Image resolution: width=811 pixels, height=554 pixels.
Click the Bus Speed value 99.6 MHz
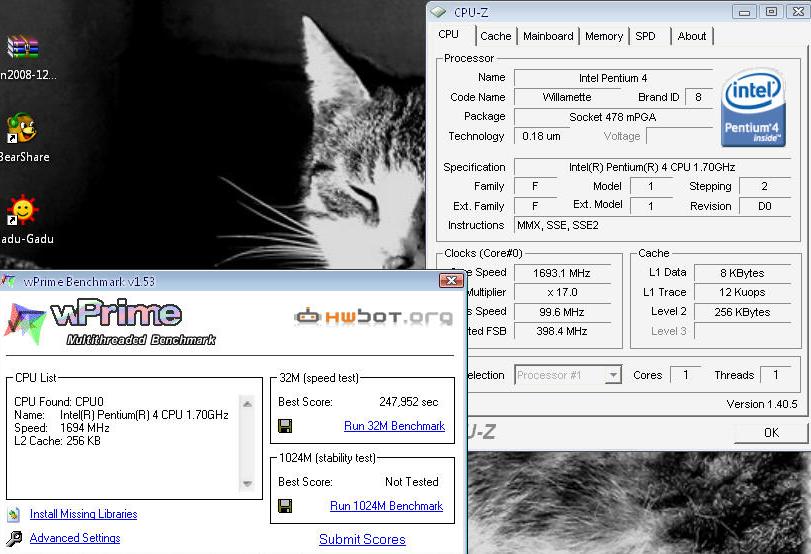point(562,312)
